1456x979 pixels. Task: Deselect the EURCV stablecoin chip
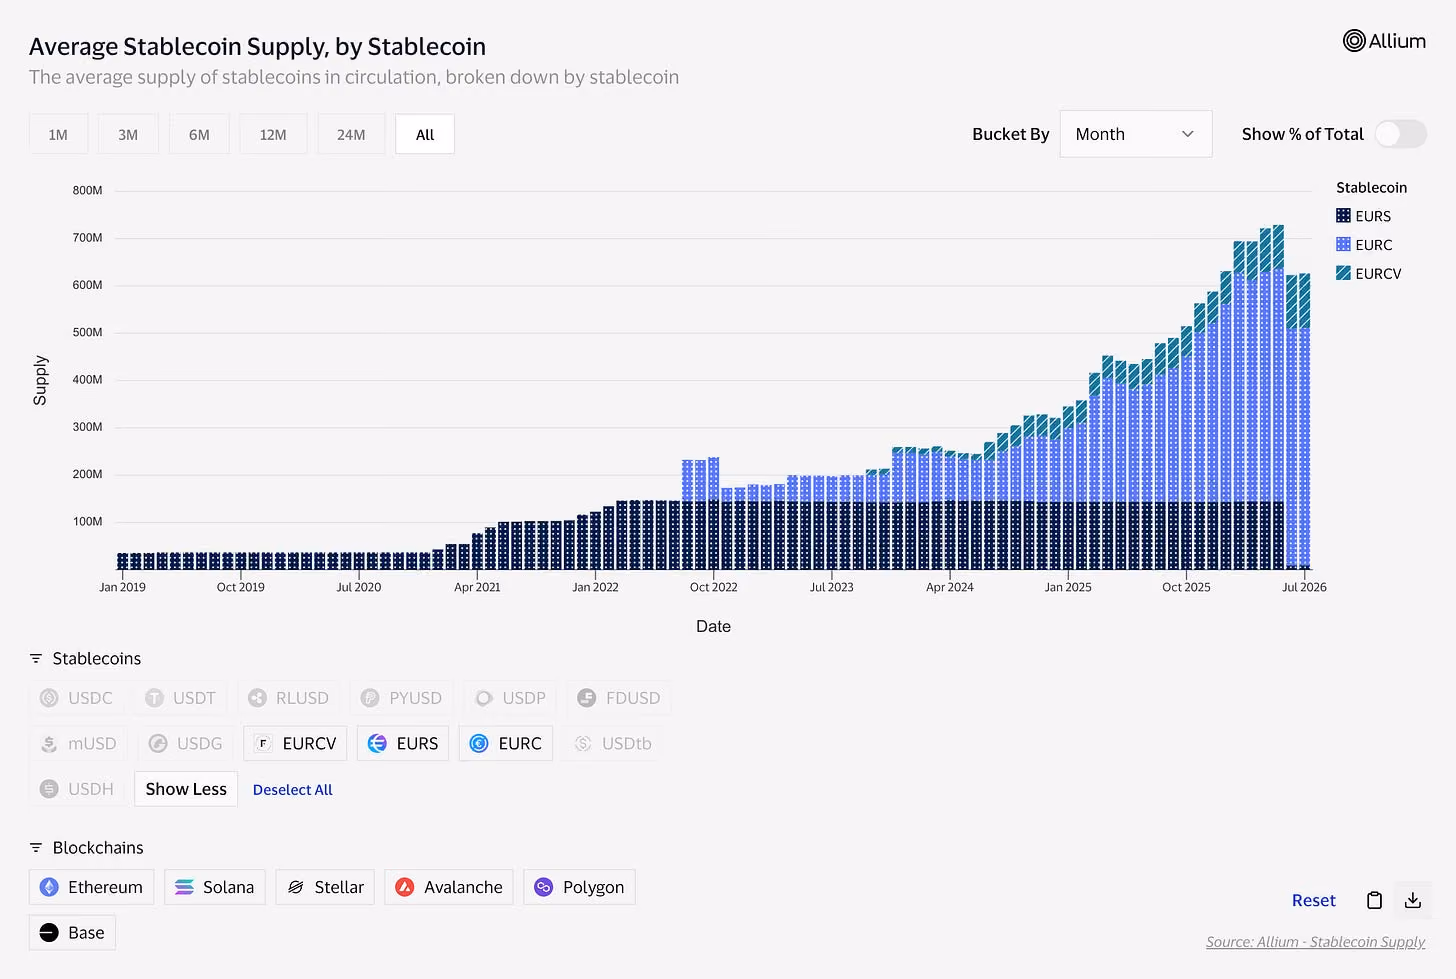295,743
